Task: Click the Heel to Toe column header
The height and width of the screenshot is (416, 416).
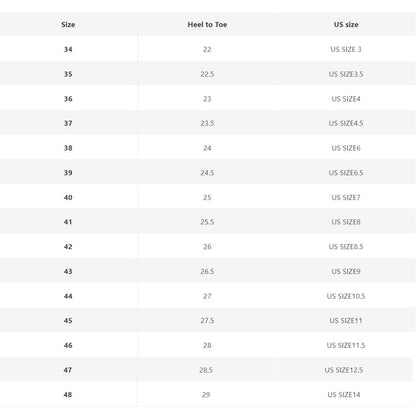Action: click(x=207, y=24)
